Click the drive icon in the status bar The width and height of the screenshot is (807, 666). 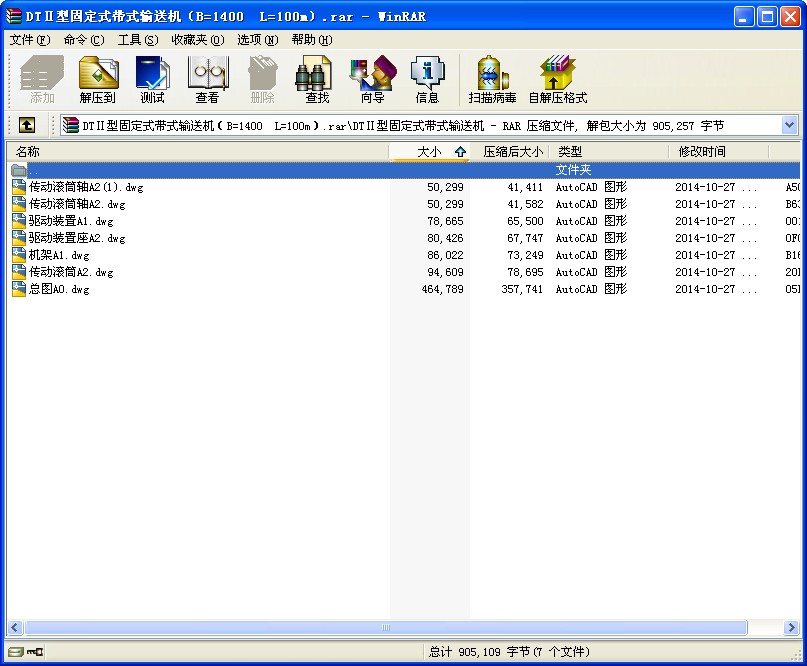15,652
